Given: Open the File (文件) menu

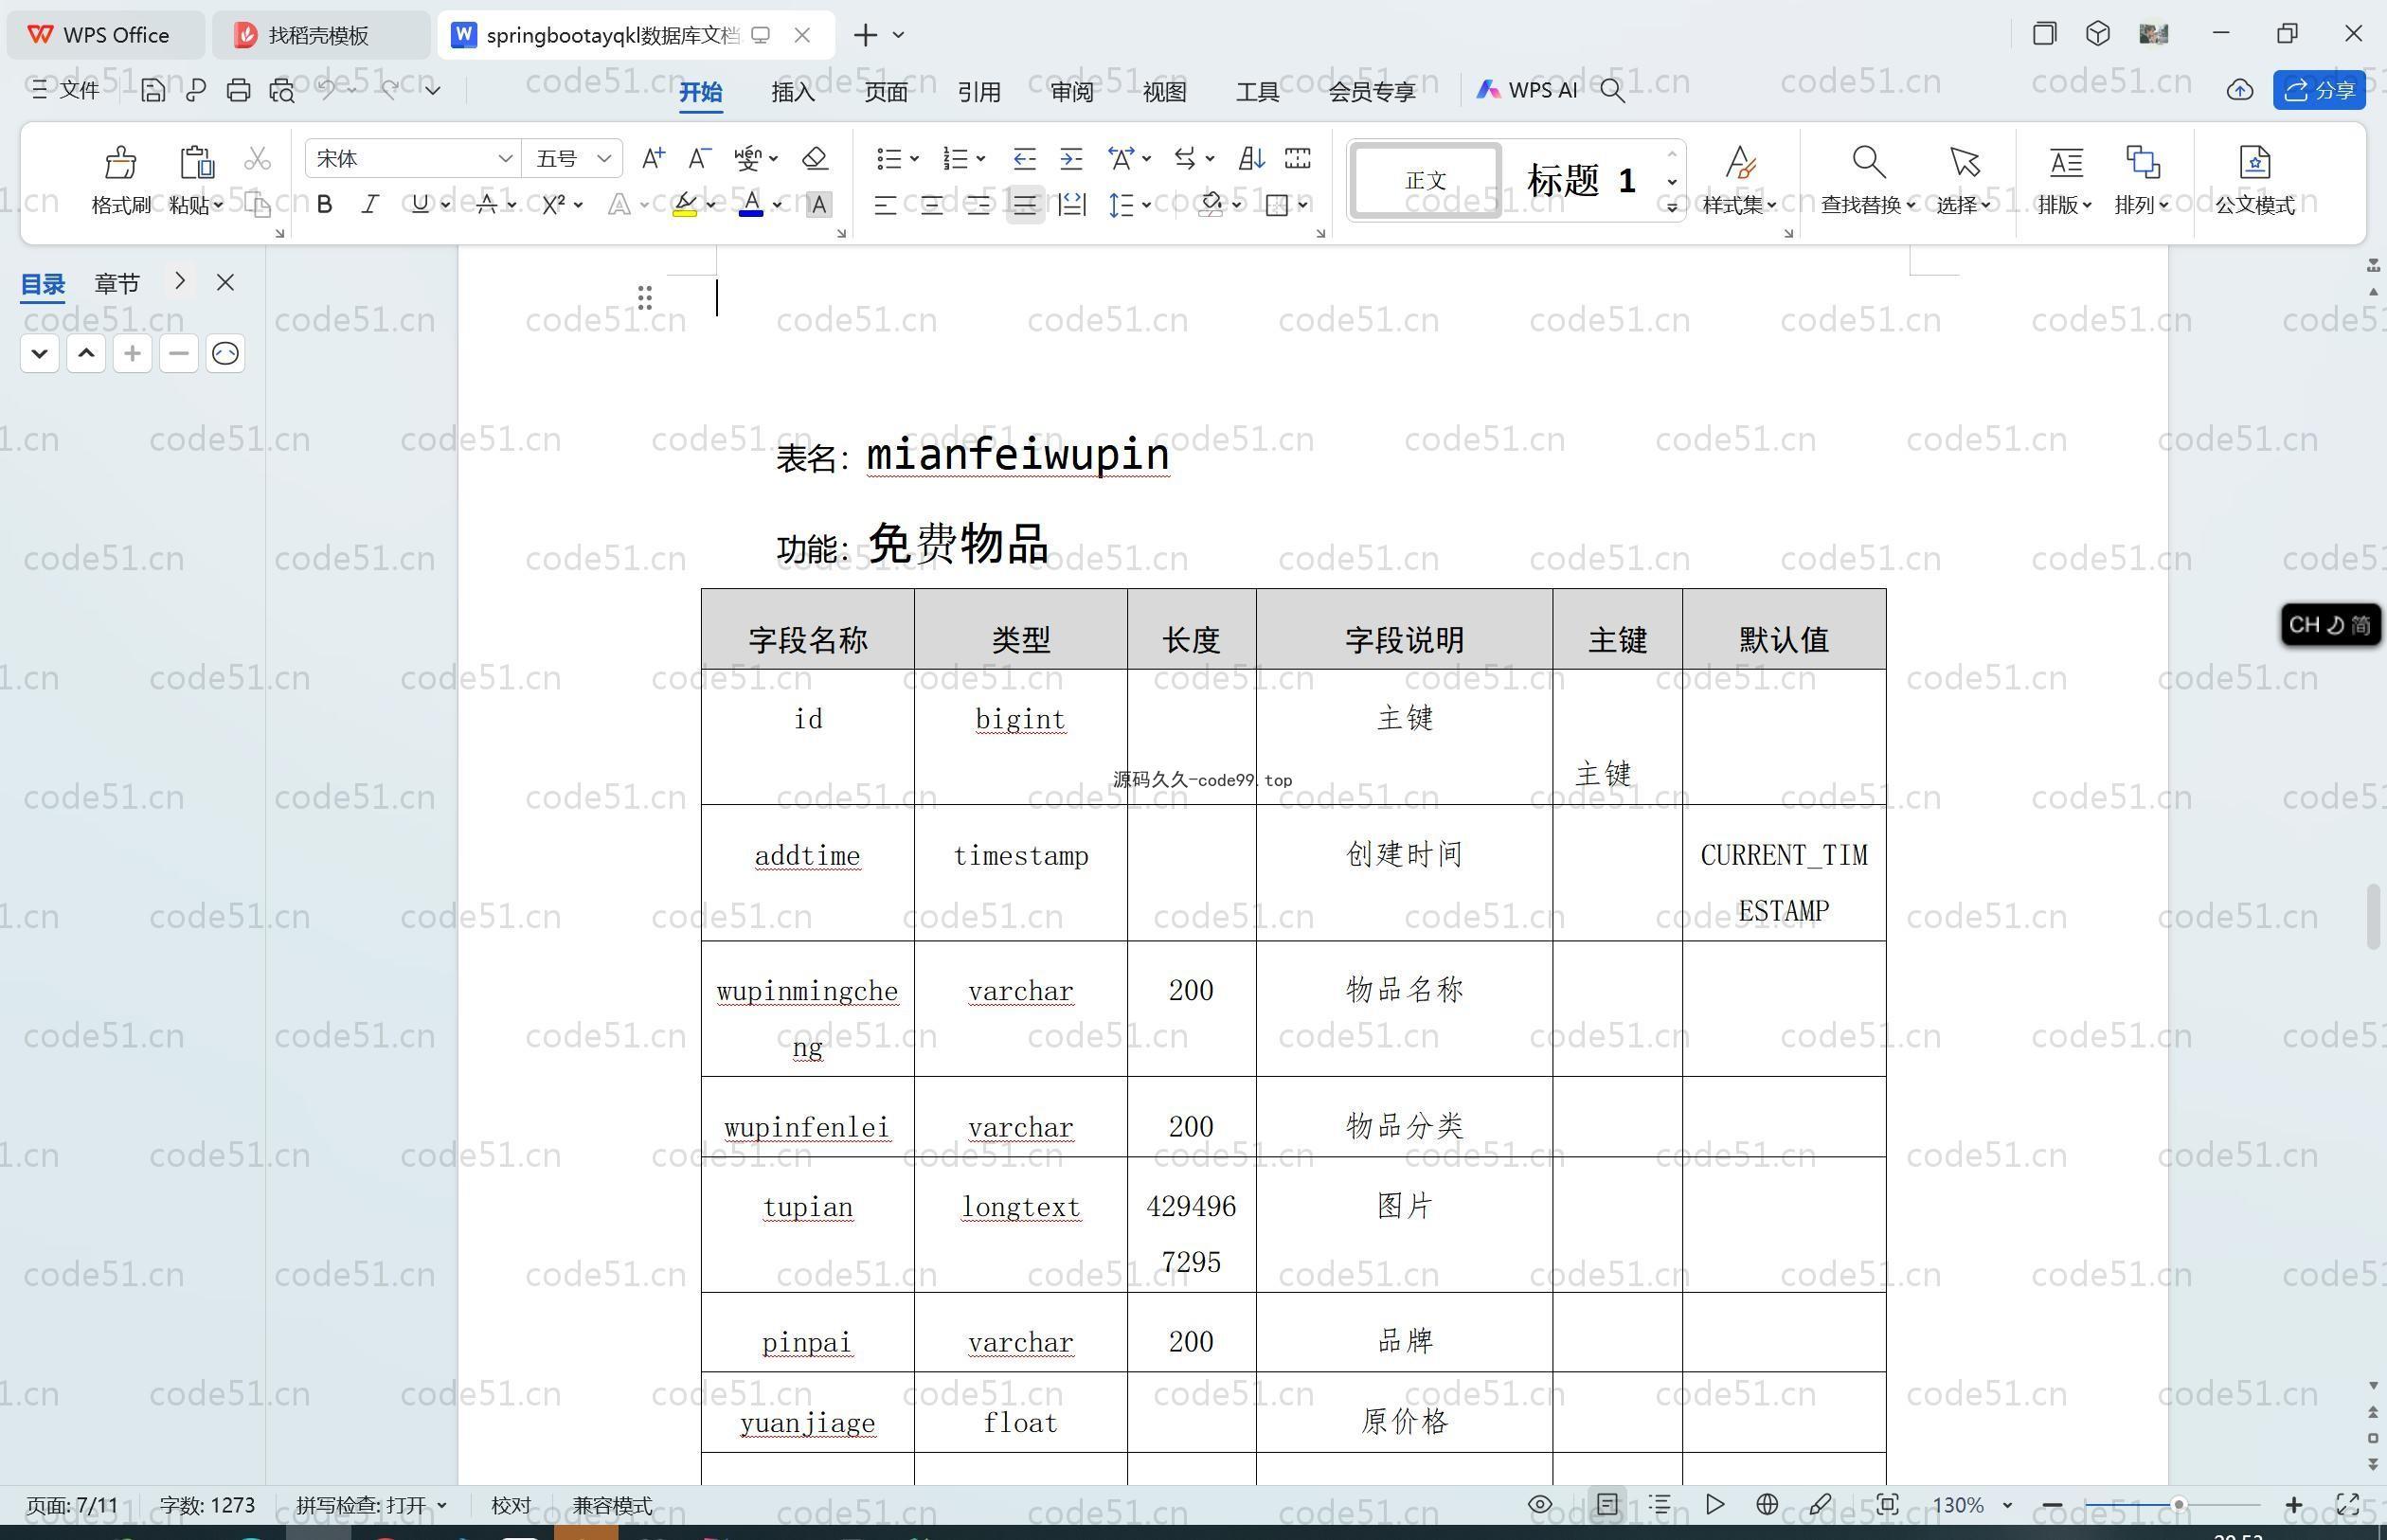Looking at the screenshot, I should point(65,90).
